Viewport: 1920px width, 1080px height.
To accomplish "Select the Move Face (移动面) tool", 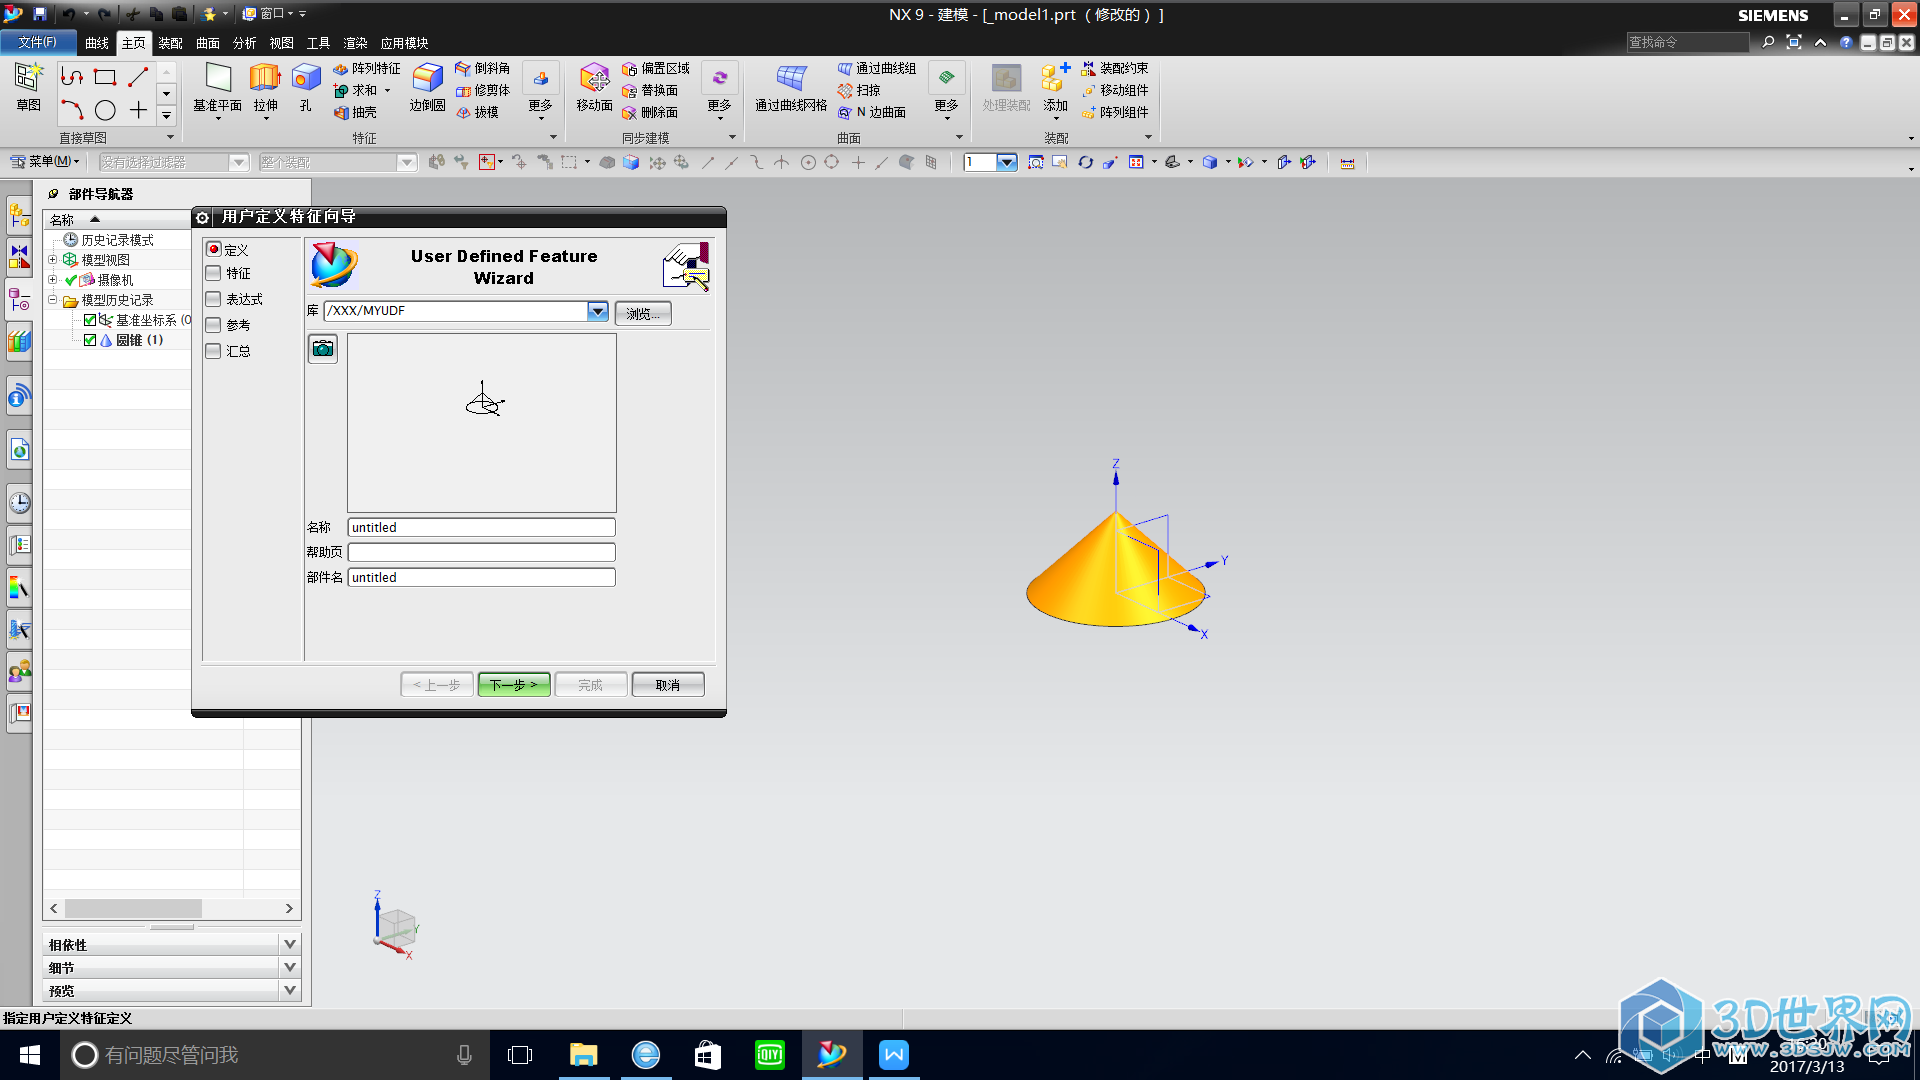I will coord(594,87).
